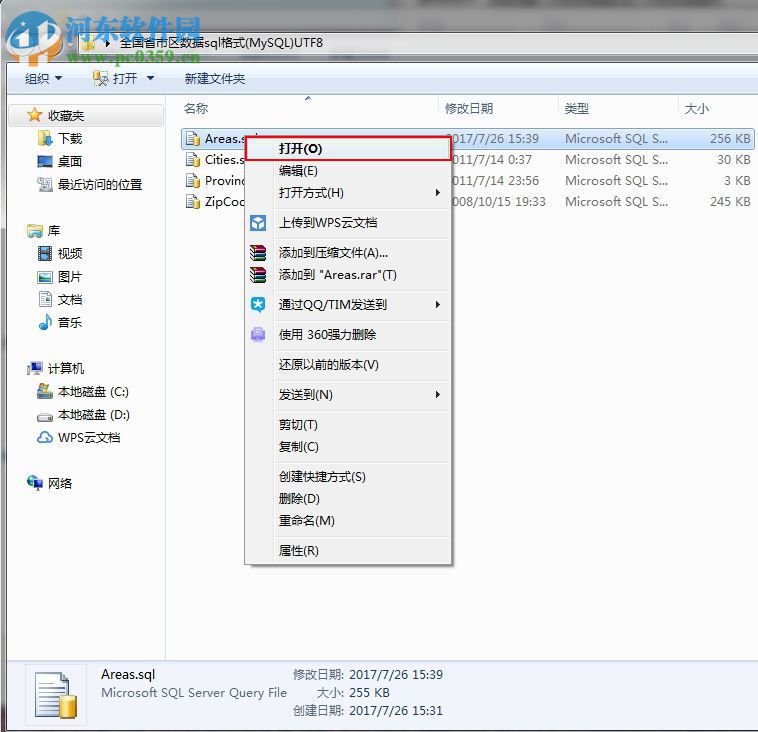
Task: Click Create Shortcut (创建快捷方式) entry
Action: pos(348,477)
